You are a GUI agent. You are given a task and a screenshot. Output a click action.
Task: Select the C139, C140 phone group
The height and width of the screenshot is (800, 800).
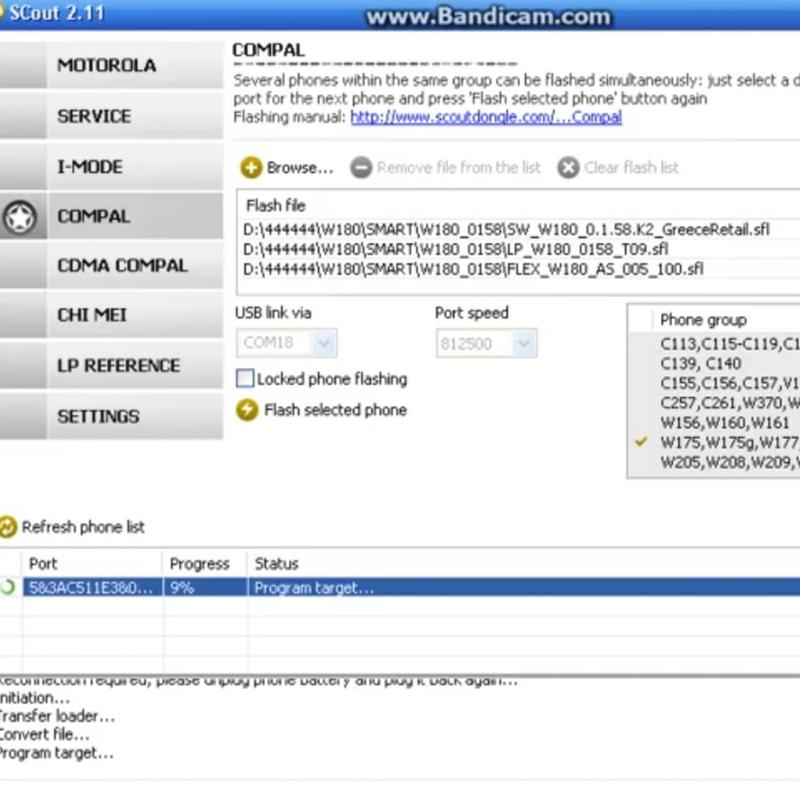tap(700, 364)
